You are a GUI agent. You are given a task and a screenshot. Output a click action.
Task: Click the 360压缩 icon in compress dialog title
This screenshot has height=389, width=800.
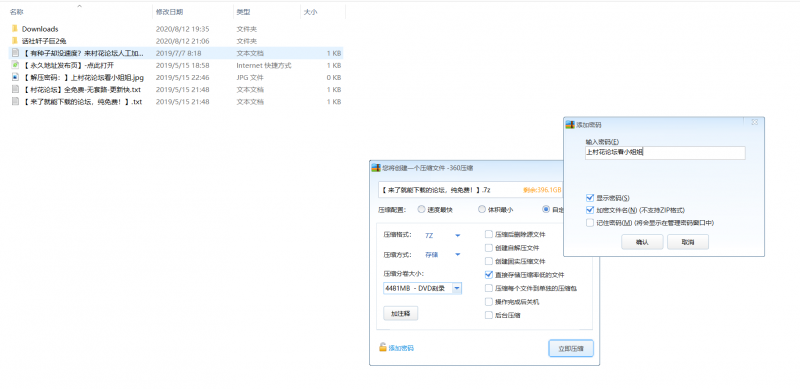[376, 167]
